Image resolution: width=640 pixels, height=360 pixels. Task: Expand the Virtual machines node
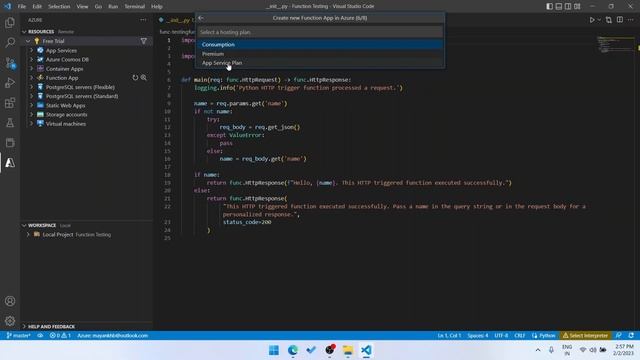pyautogui.click(x=31, y=124)
